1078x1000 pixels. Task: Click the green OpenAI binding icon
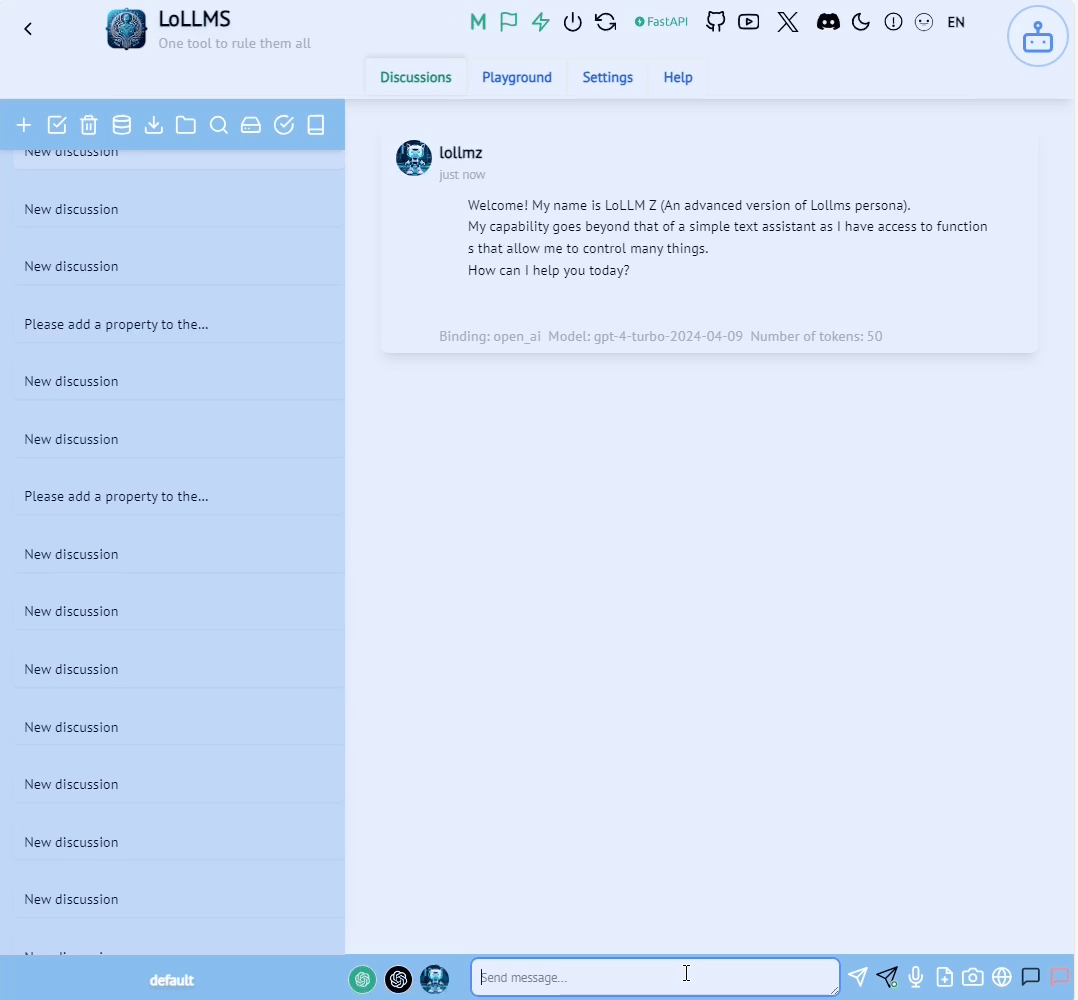click(x=362, y=979)
